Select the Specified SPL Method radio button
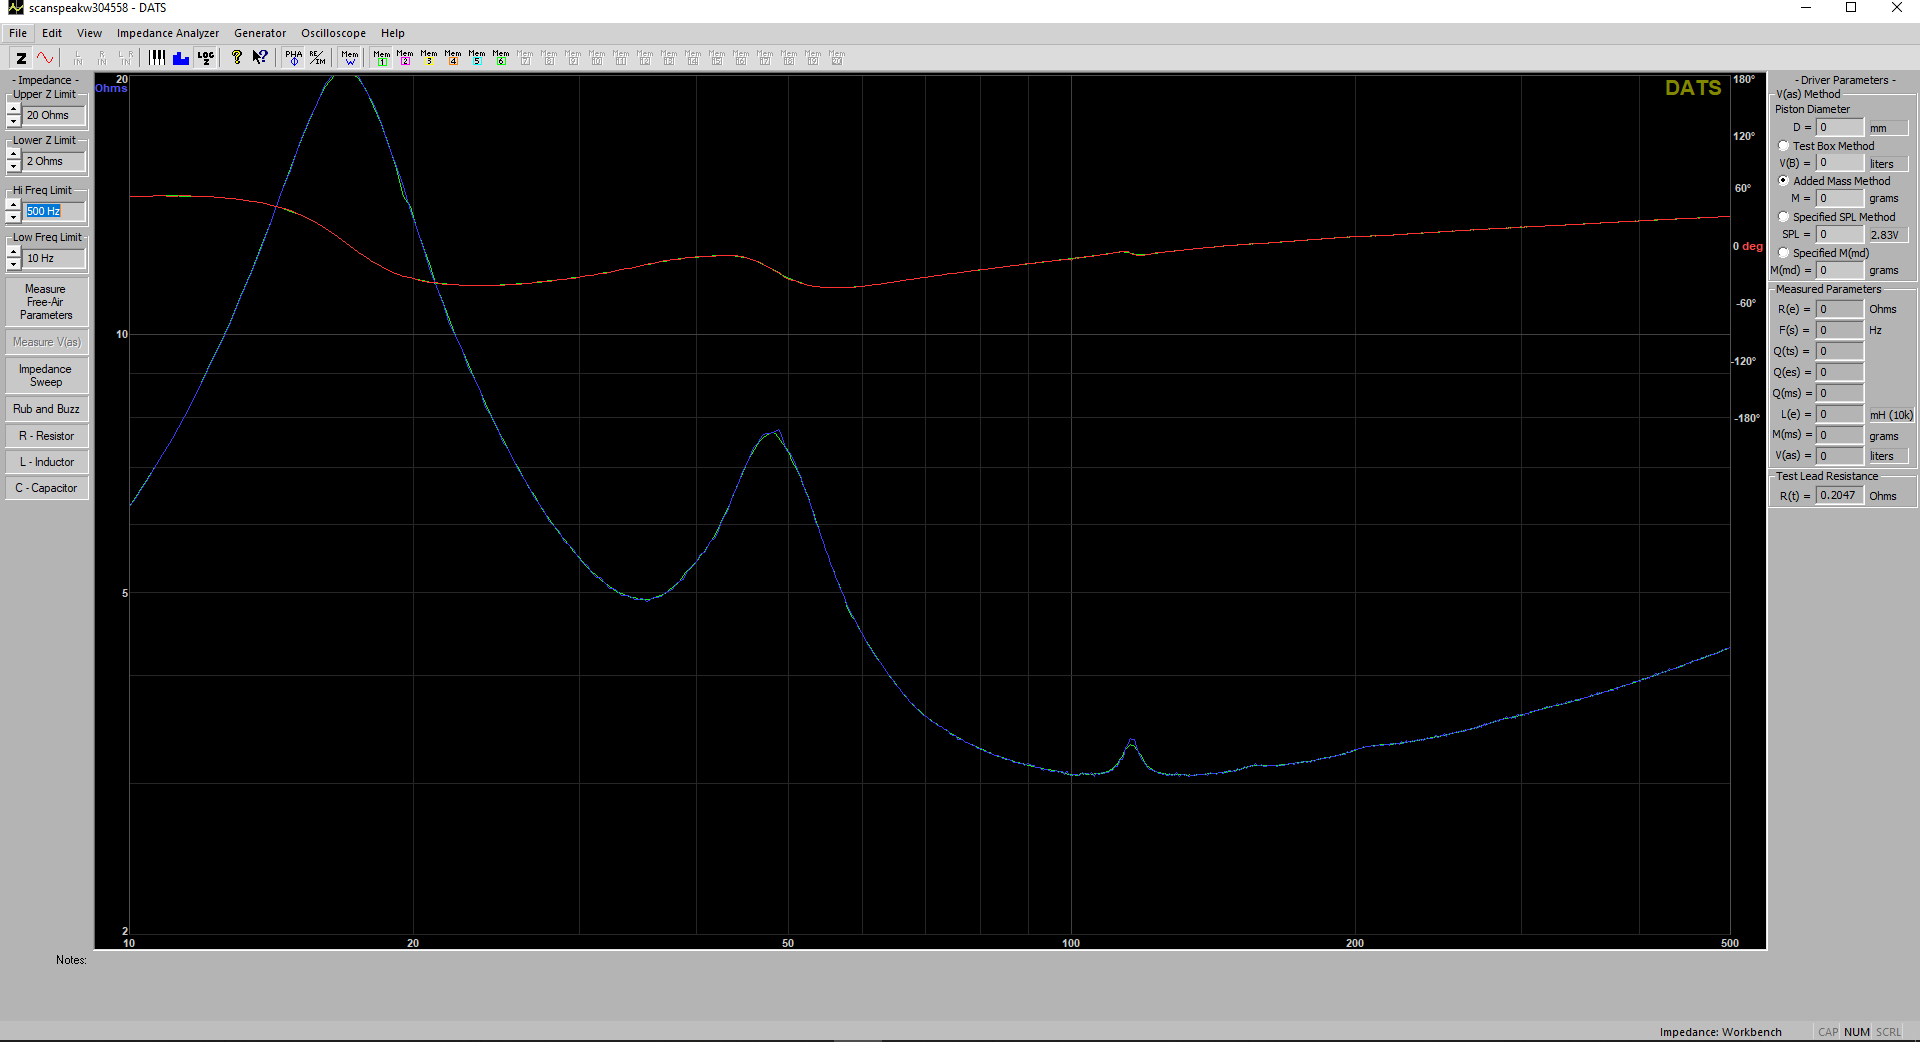Viewport: 1920px width, 1042px height. coord(1783,217)
